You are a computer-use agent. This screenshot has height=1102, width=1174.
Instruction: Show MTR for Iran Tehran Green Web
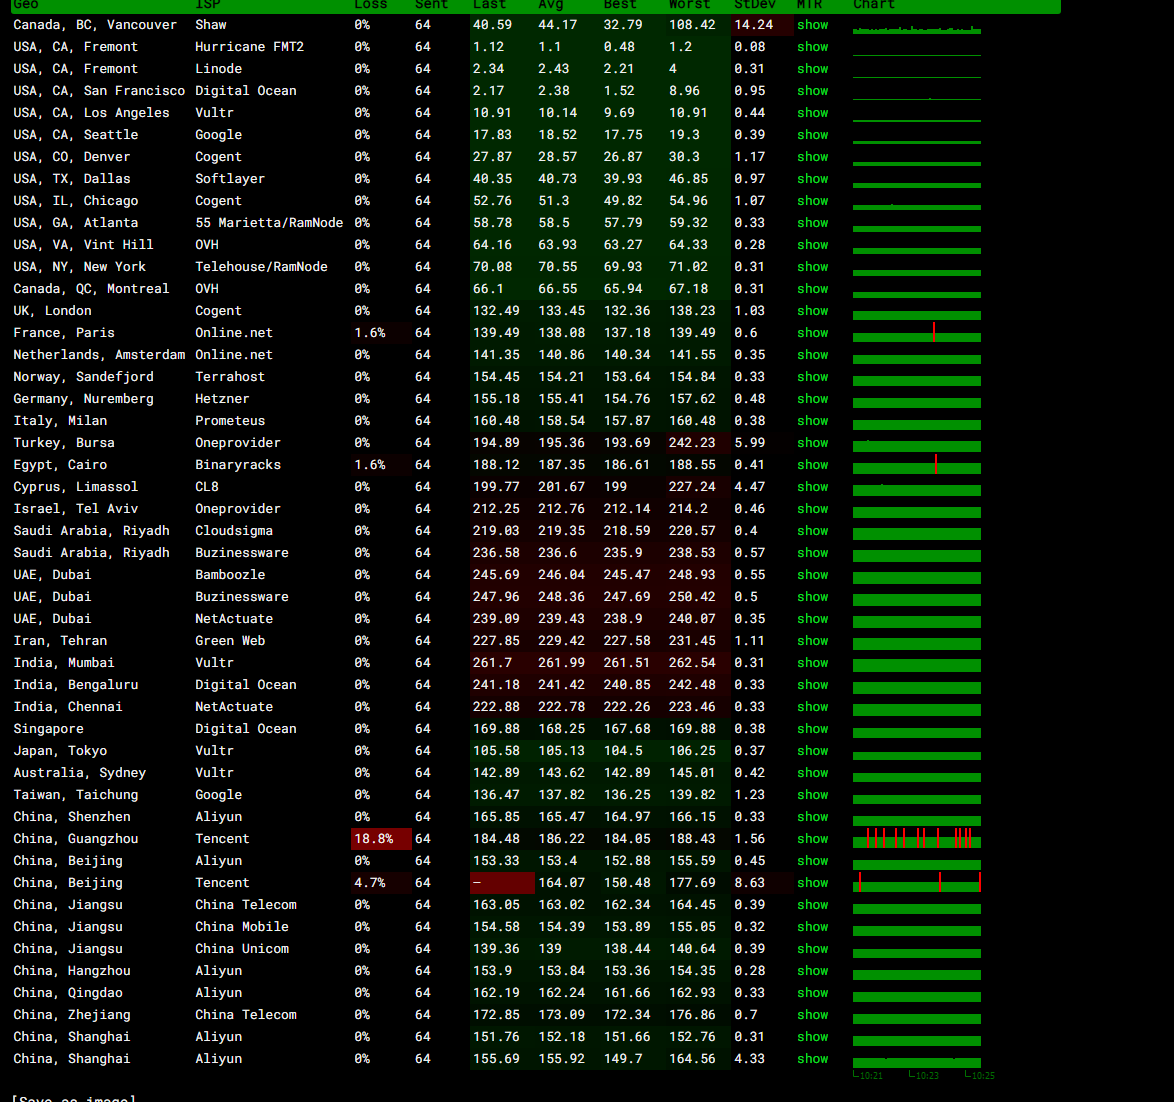pyautogui.click(x=812, y=641)
